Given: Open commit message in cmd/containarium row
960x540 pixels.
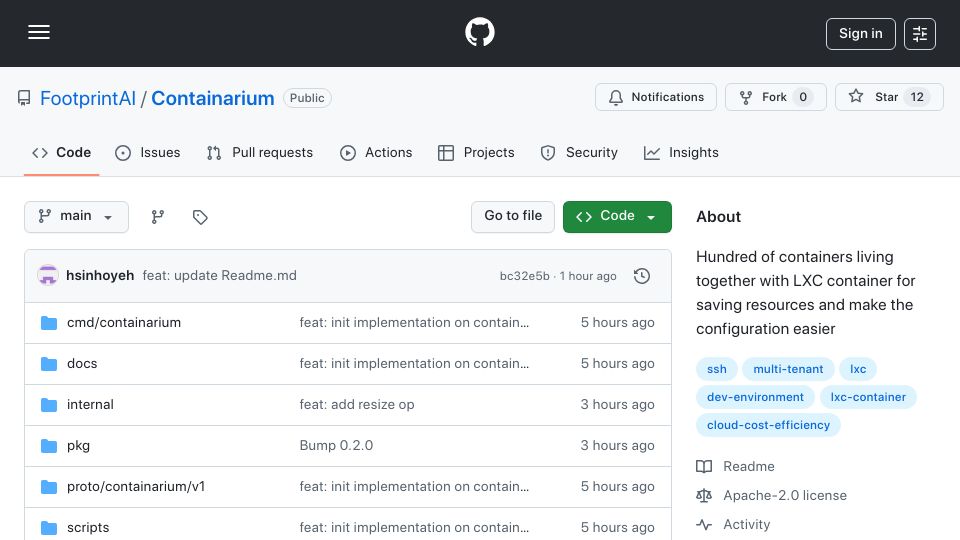Looking at the screenshot, I should pyautogui.click(x=414, y=323).
